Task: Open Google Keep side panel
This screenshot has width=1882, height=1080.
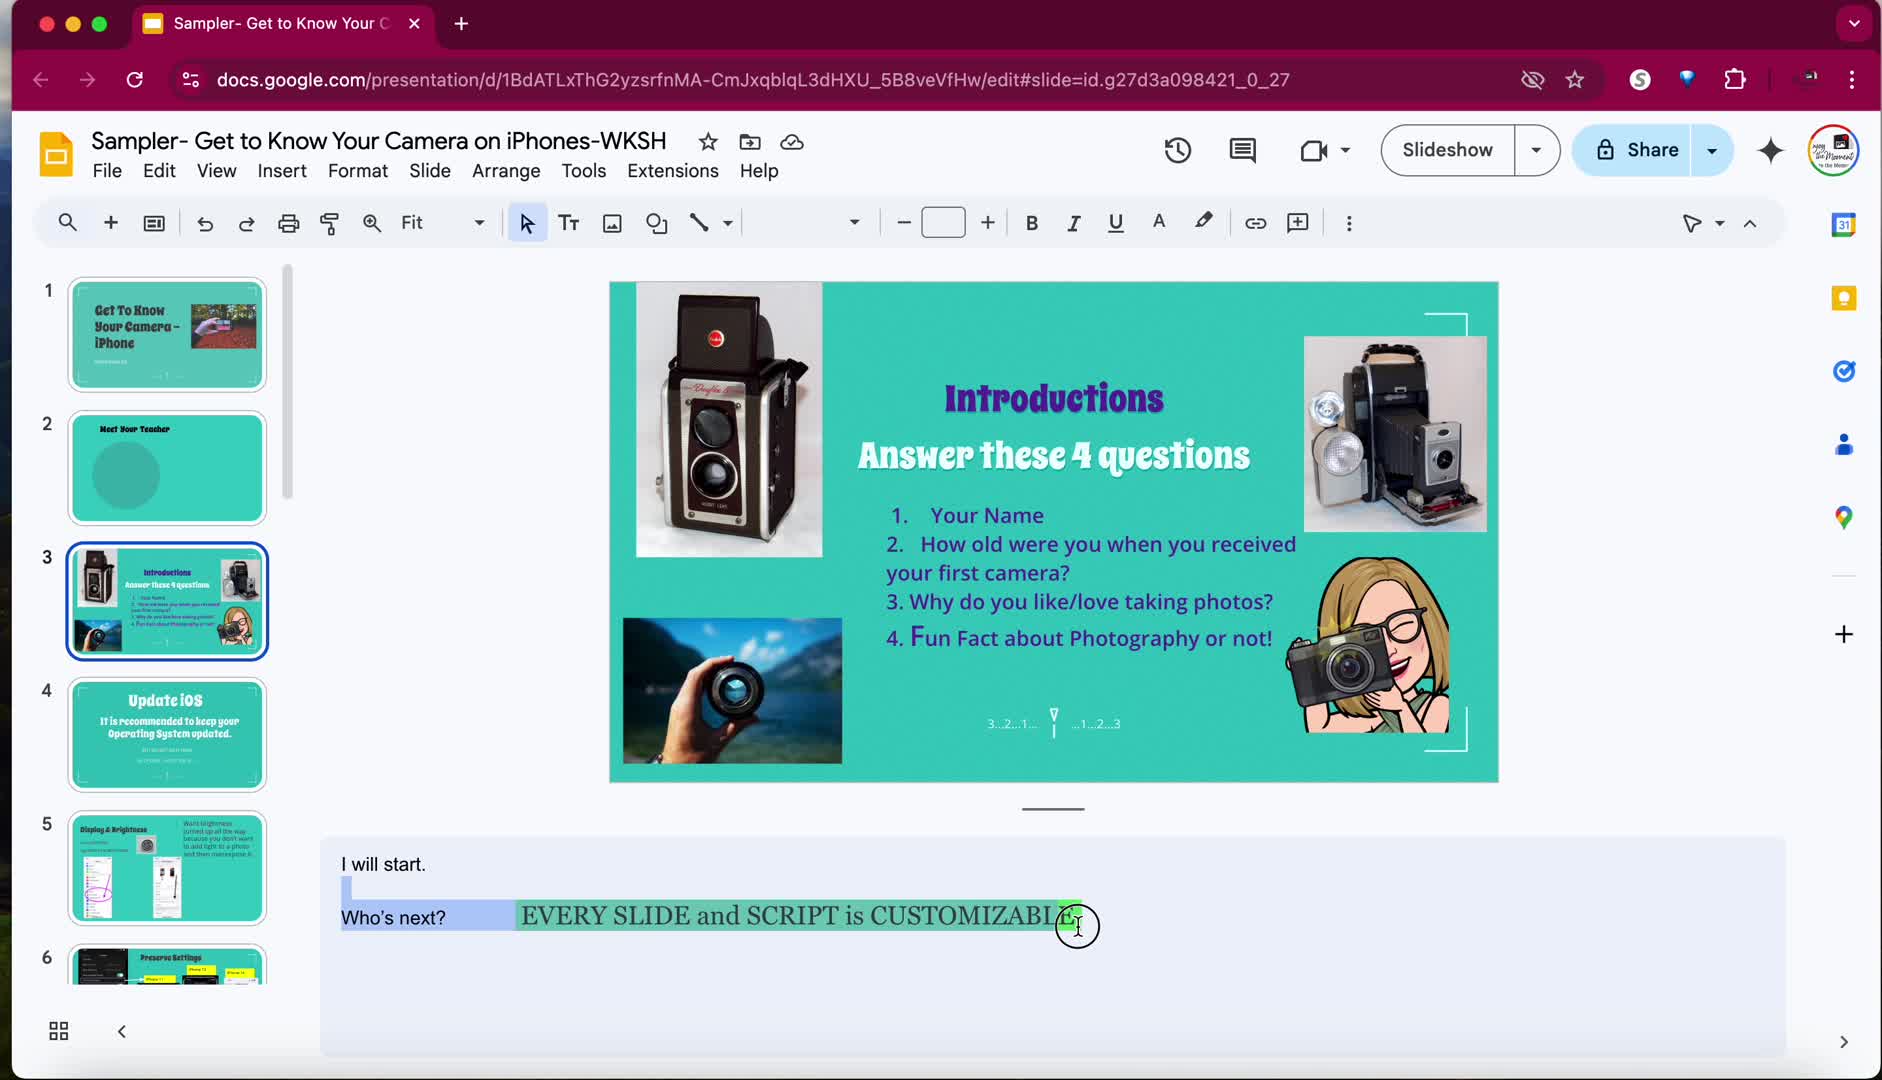Action: [1844, 298]
